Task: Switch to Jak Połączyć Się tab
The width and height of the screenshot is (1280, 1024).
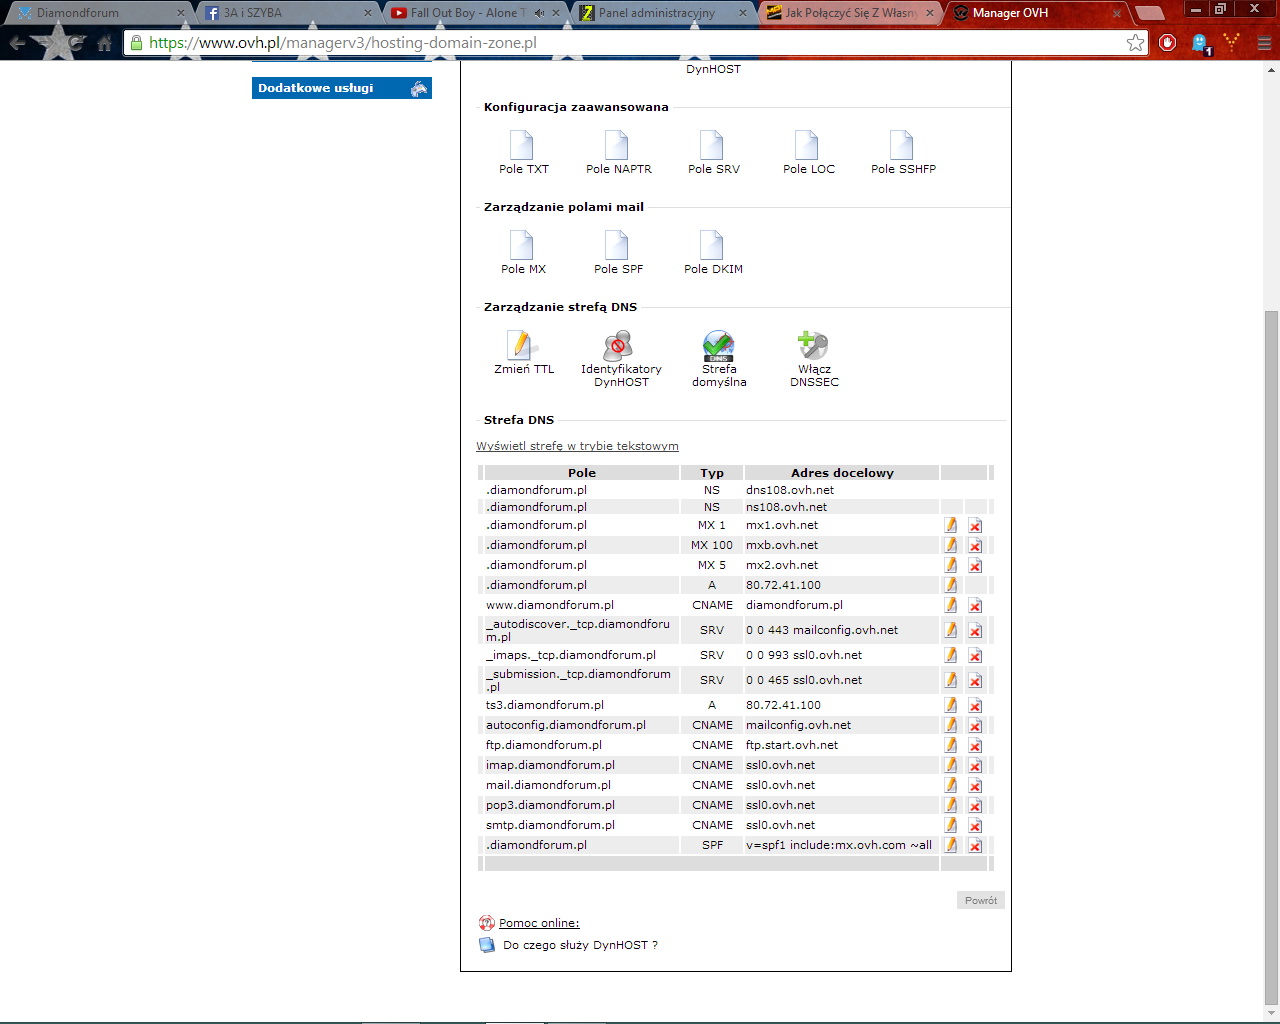Action: (x=850, y=13)
